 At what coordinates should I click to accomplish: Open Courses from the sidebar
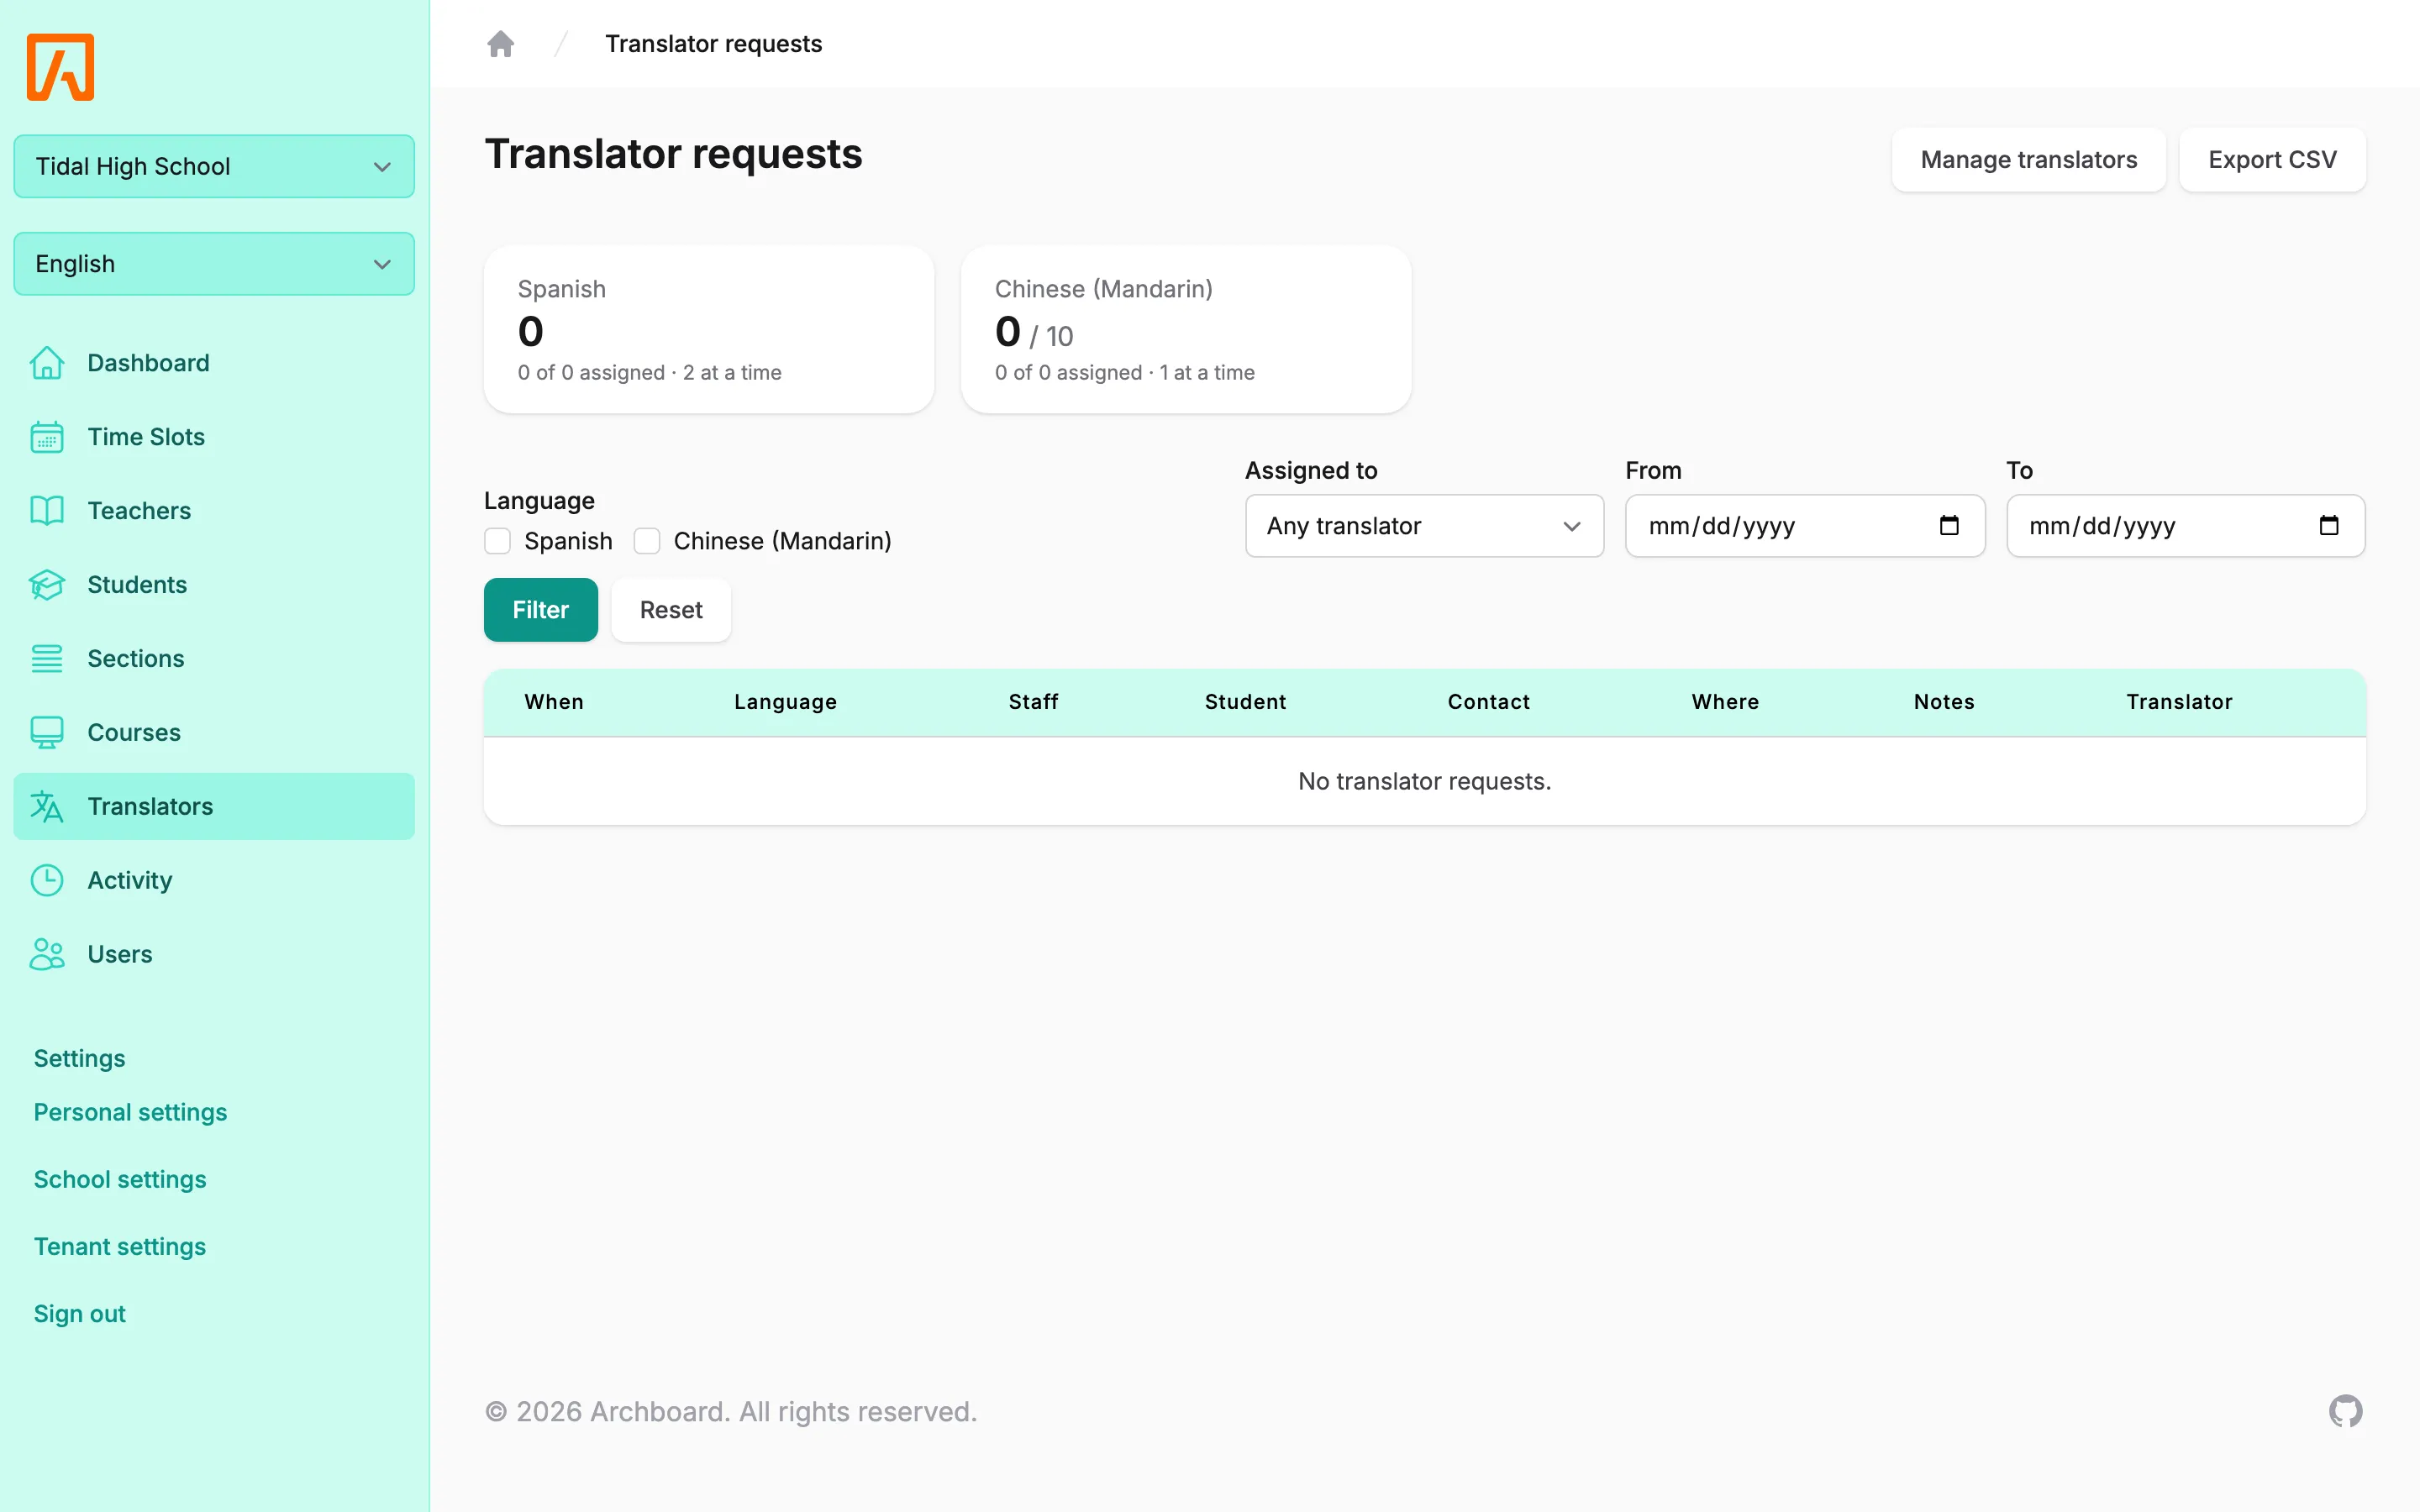point(214,733)
